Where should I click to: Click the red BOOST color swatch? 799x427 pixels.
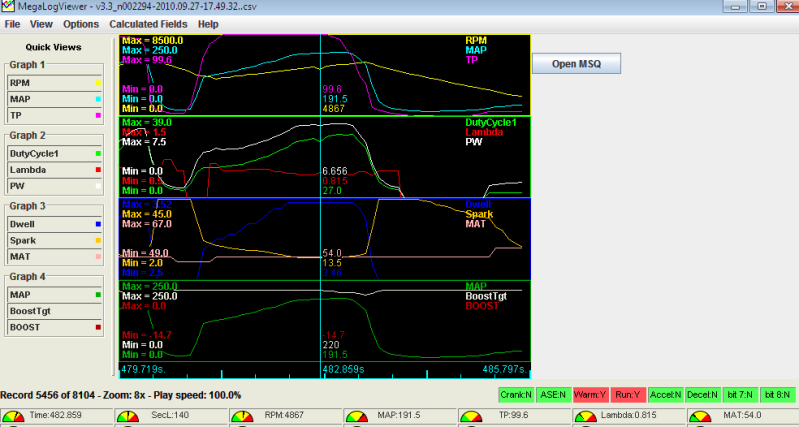[x=97, y=327]
